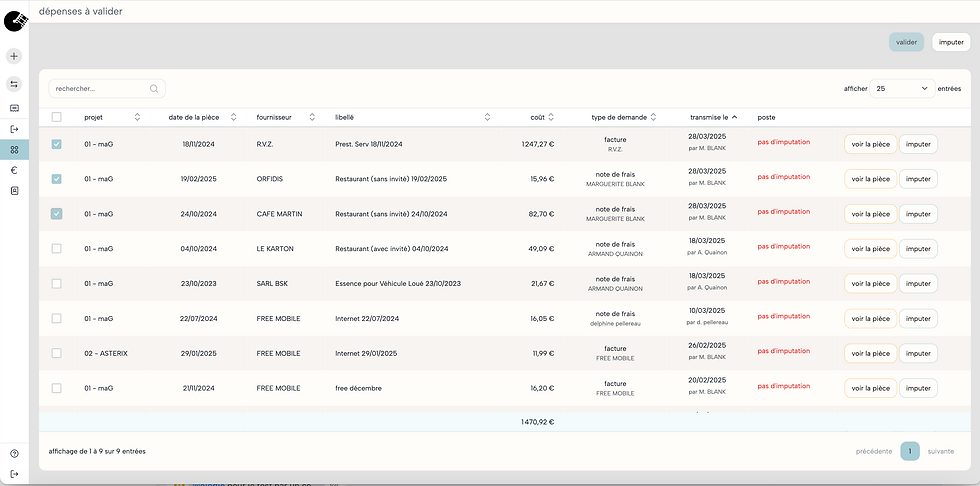Click the valider button at top
Viewport: 980px width, 486px height.
point(906,42)
